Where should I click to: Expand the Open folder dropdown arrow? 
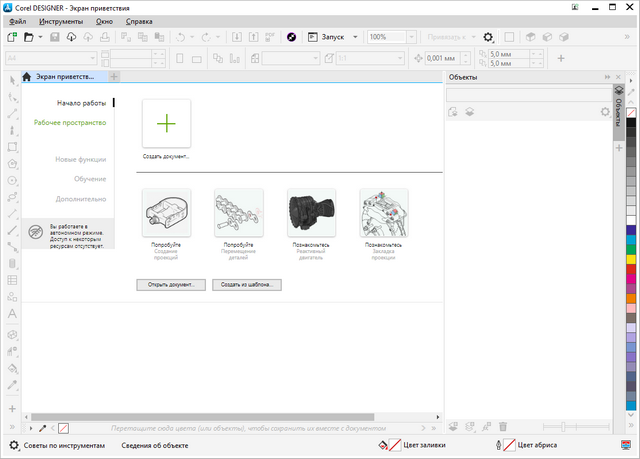tap(40, 37)
